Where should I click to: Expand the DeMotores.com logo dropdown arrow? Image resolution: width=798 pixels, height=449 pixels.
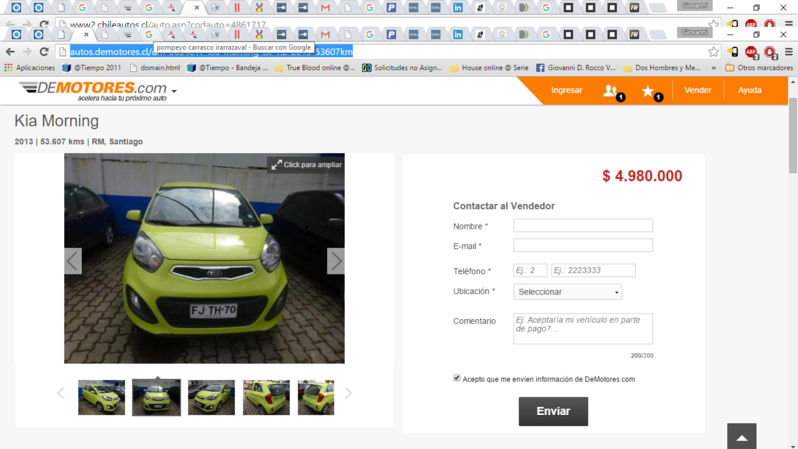coord(174,91)
